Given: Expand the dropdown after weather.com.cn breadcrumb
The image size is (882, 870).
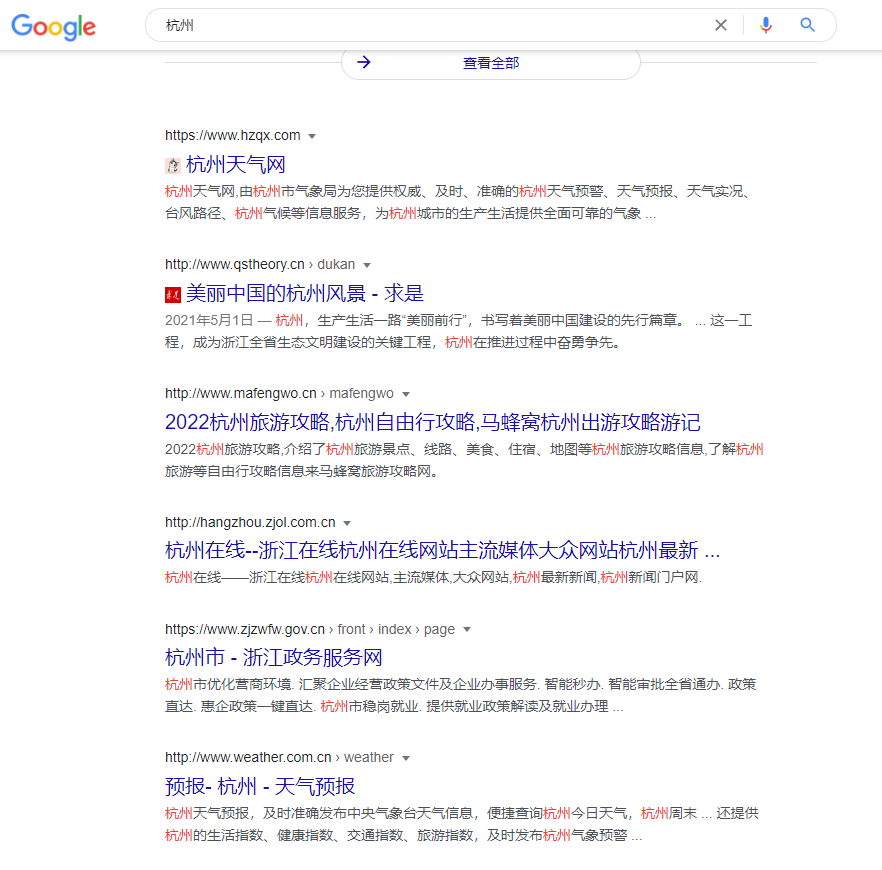Looking at the screenshot, I should click(406, 757).
